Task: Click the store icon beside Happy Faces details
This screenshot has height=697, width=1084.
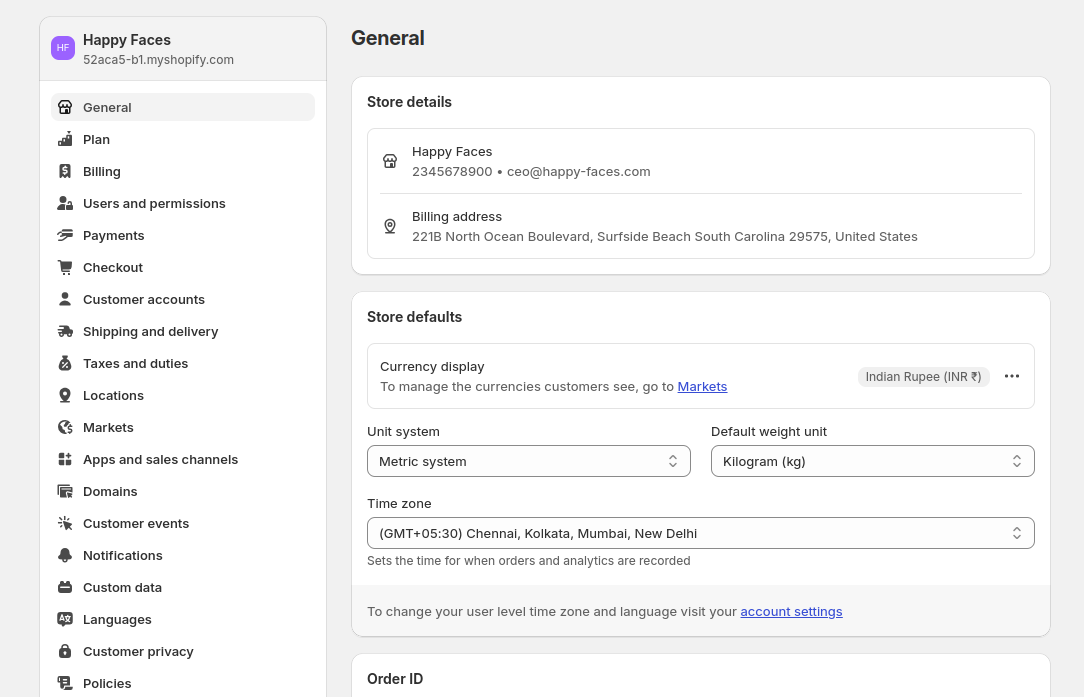Action: [x=390, y=161]
